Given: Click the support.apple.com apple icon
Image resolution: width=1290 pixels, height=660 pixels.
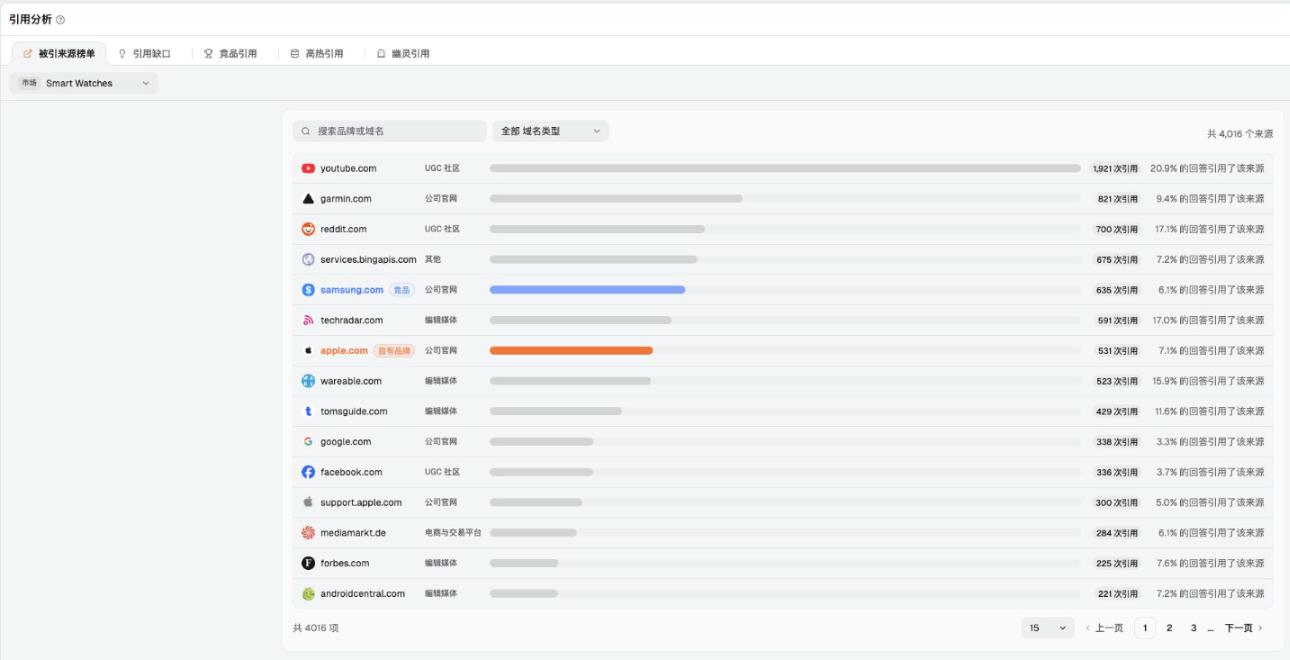Looking at the screenshot, I should pos(308,502).
